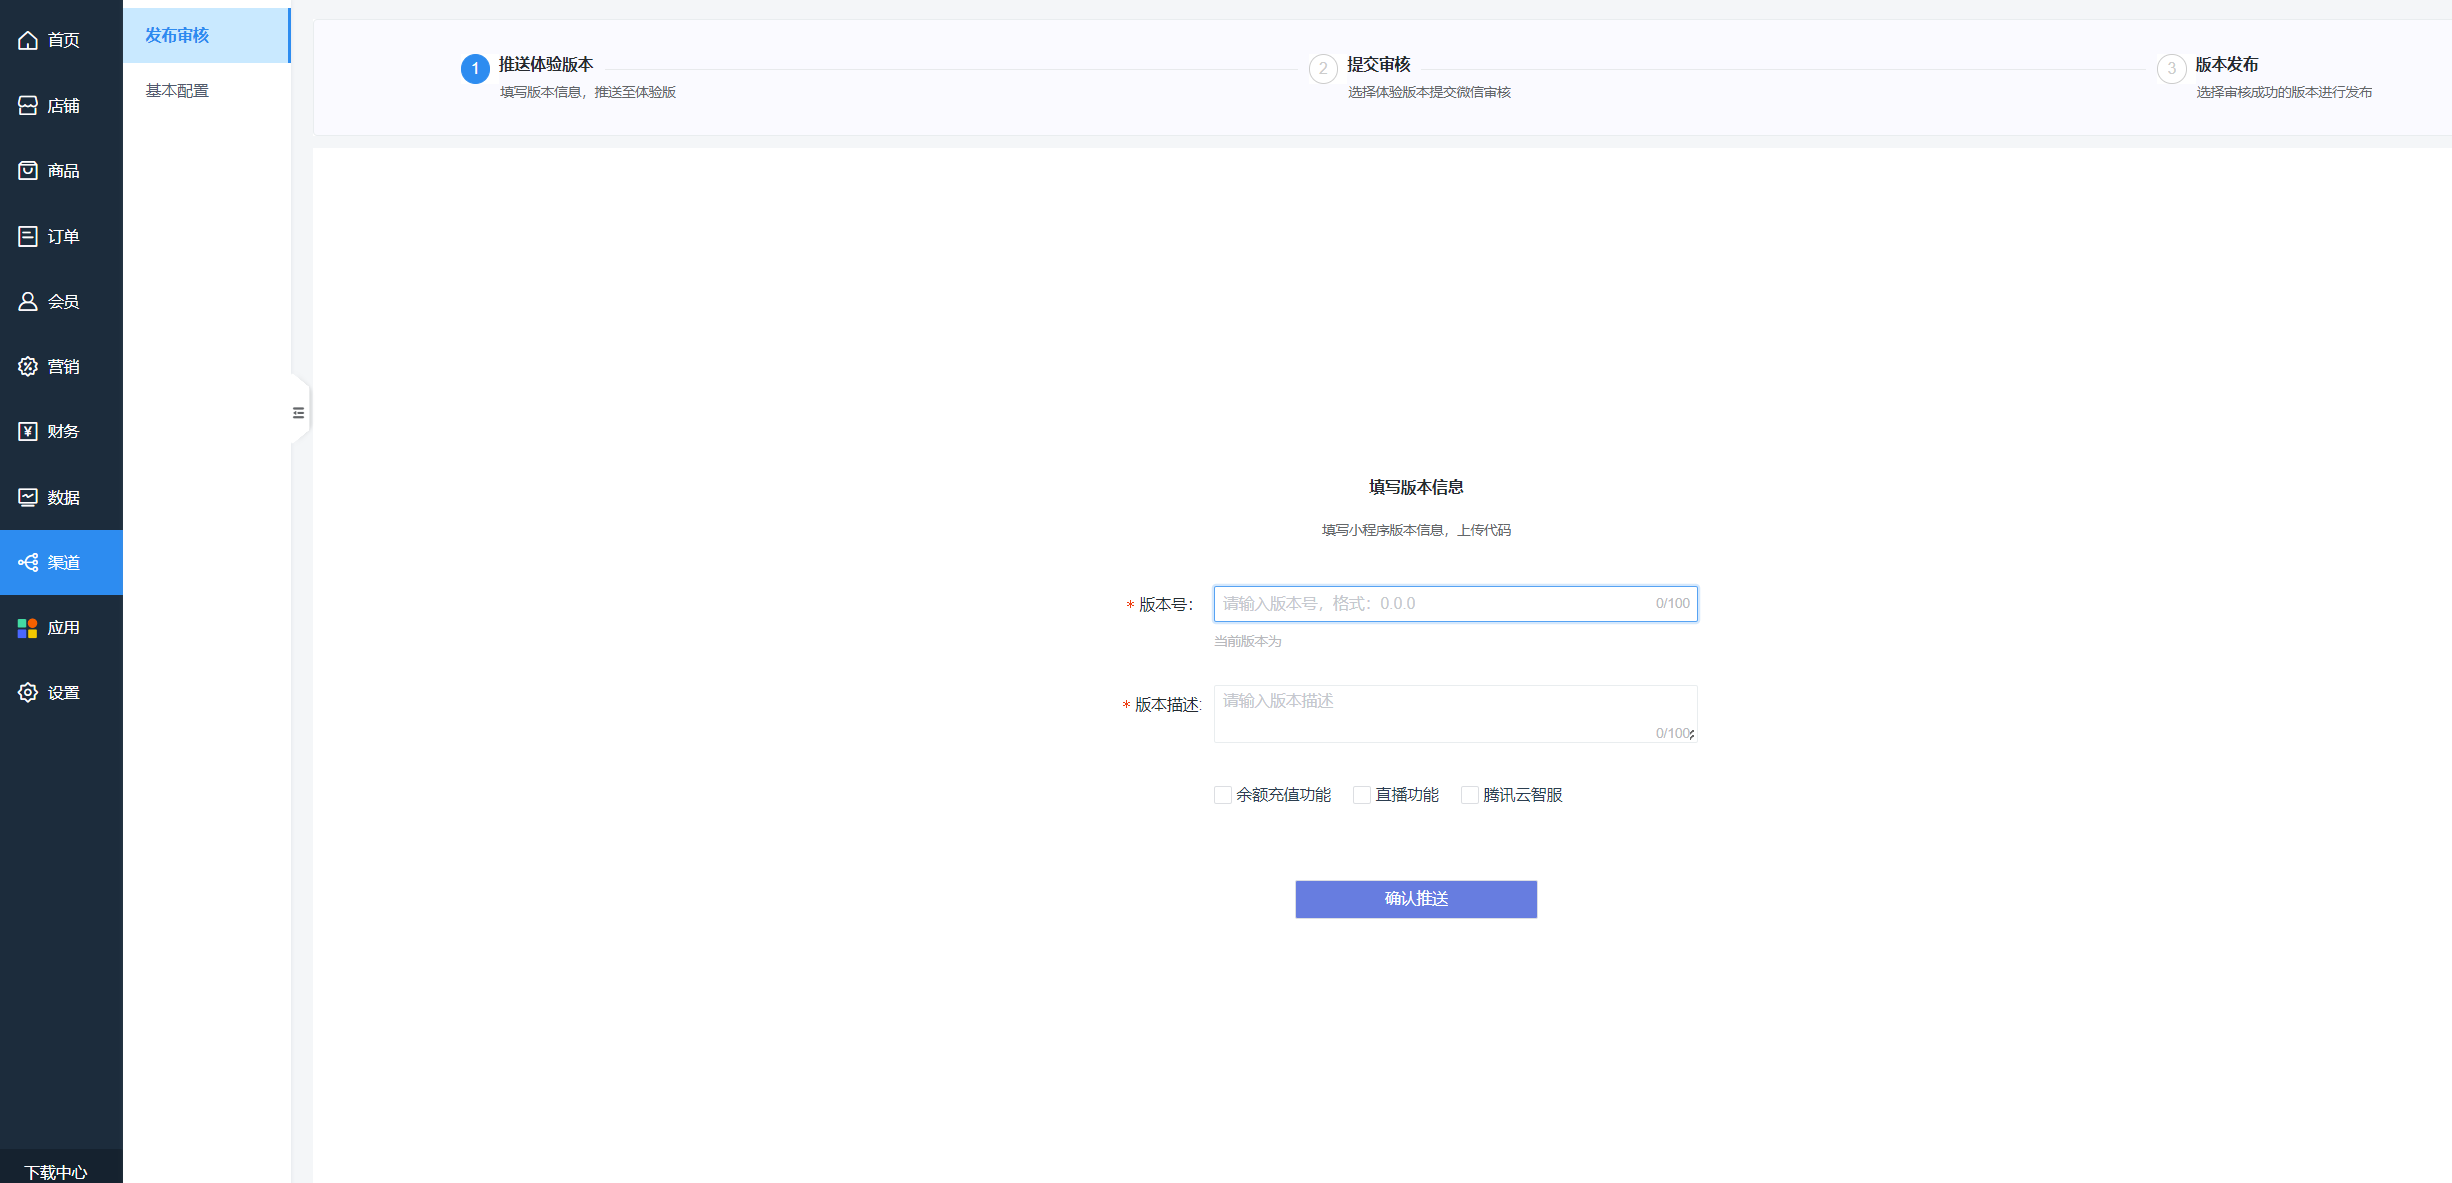Select the finance (财务) yen icon
Screen dimensions: 2452x1183
(x=28, y=432)
